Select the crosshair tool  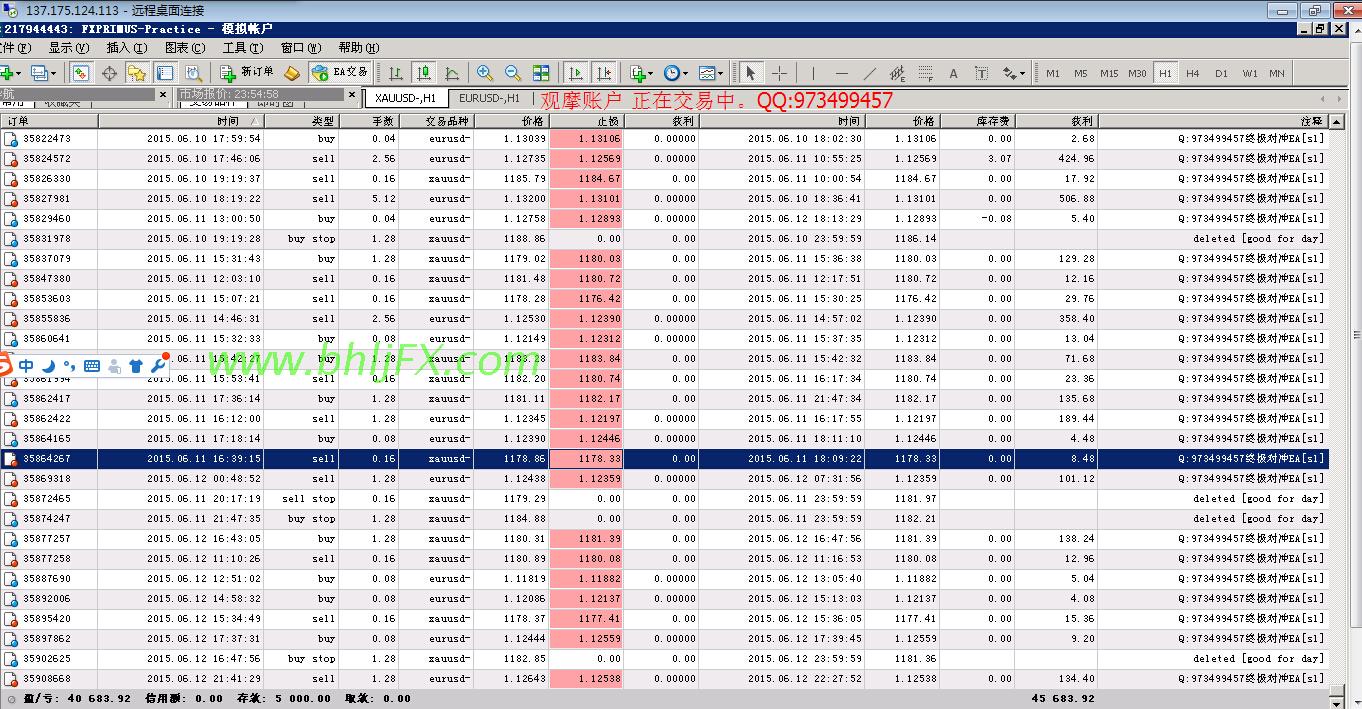[x=779, y=73]
